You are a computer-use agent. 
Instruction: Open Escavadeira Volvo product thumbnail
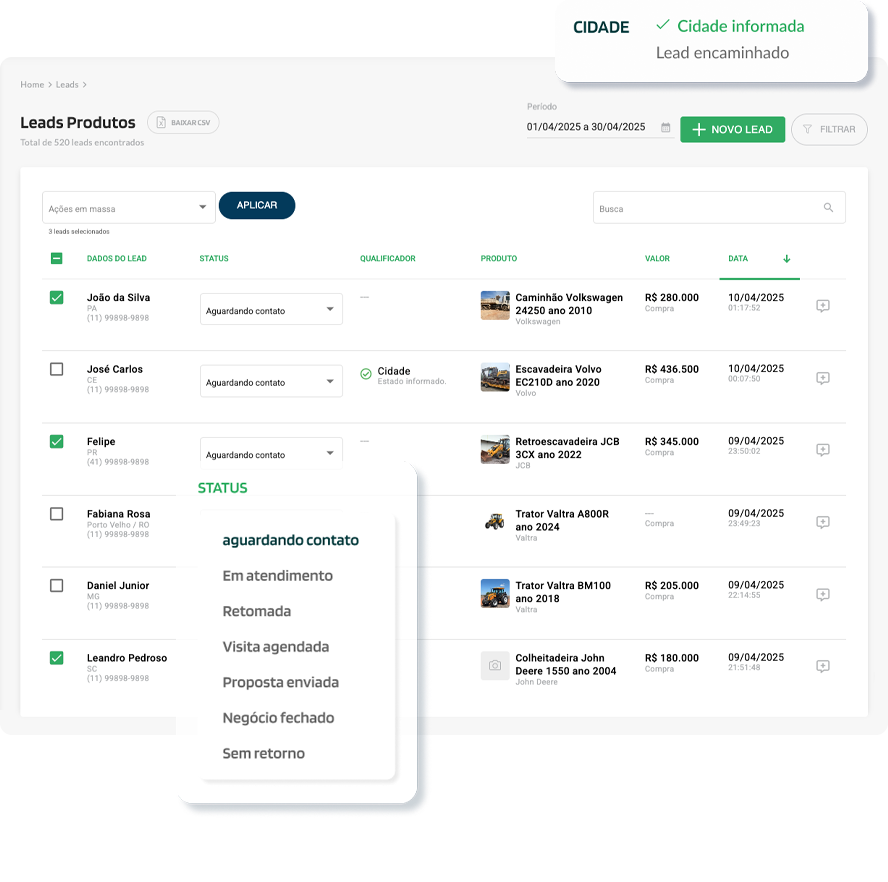[x=495, y=377]
